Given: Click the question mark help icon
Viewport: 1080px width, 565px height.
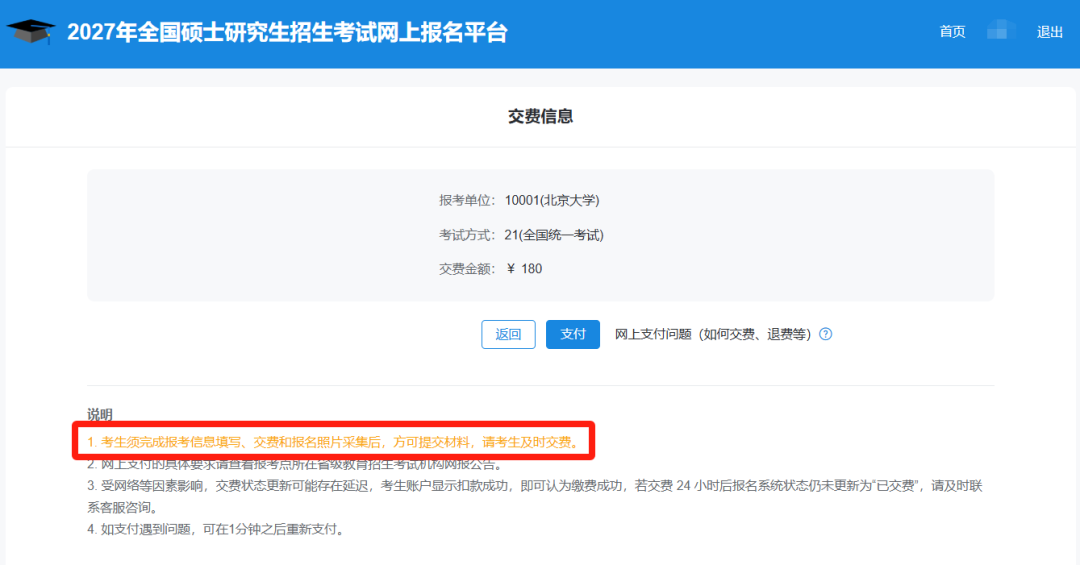Looking at the screenshot, I should 826,334.
